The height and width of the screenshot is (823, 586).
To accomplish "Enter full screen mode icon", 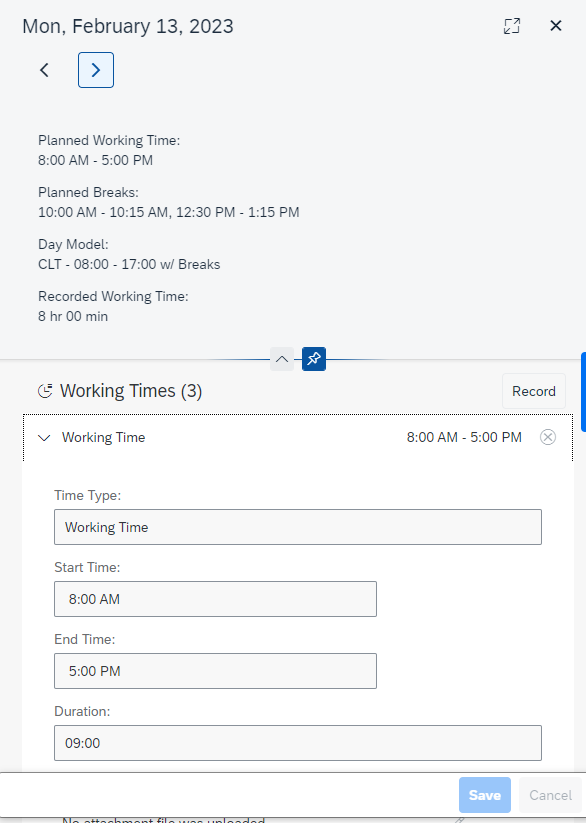I will [x=512, y=26].
